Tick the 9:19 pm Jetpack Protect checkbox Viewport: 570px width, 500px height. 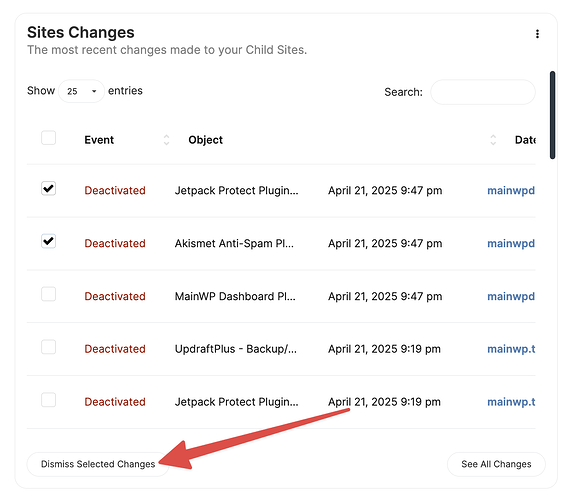tap(48, 400)
